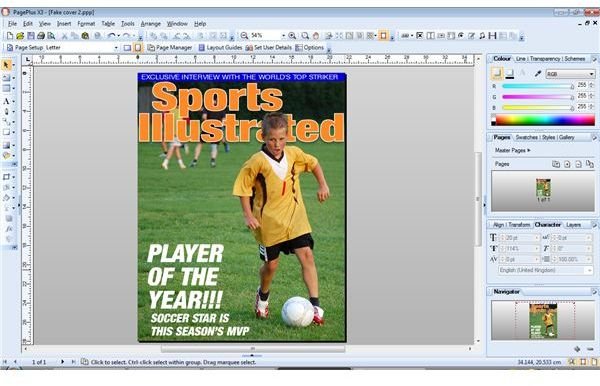The width and height of the screenshot is (600, 386).
Task: Expand the Colour panel options arrow
Action: click(x=594, y=59)
